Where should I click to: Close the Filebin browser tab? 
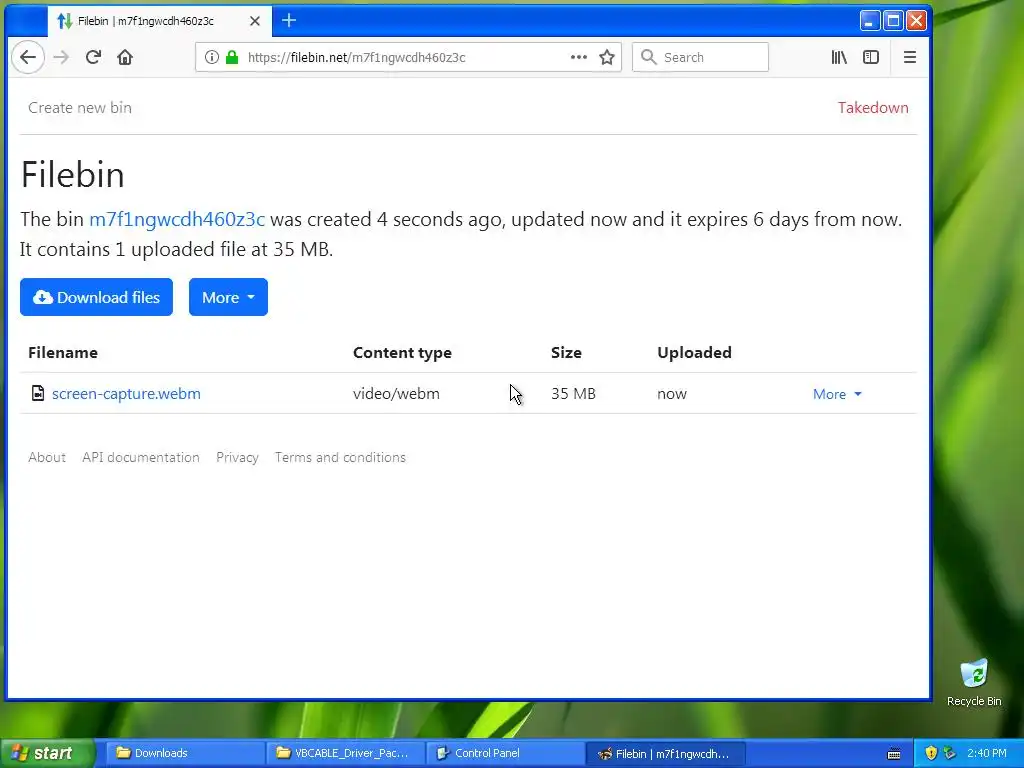click(x=255, y=21)
